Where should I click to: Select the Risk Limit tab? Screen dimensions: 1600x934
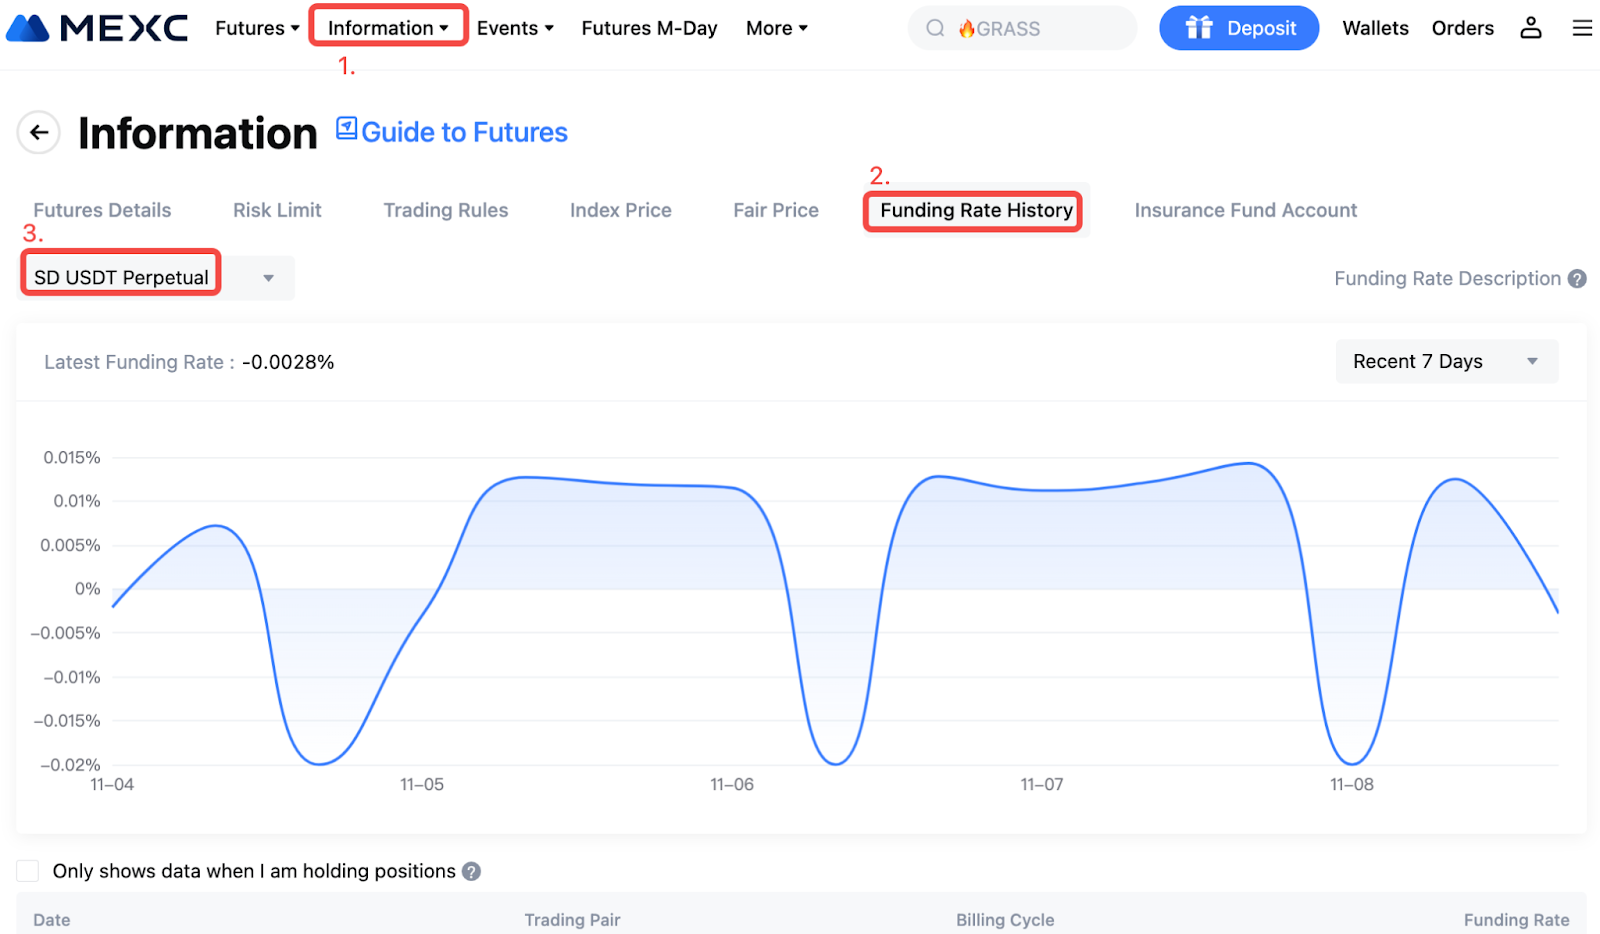277,210
